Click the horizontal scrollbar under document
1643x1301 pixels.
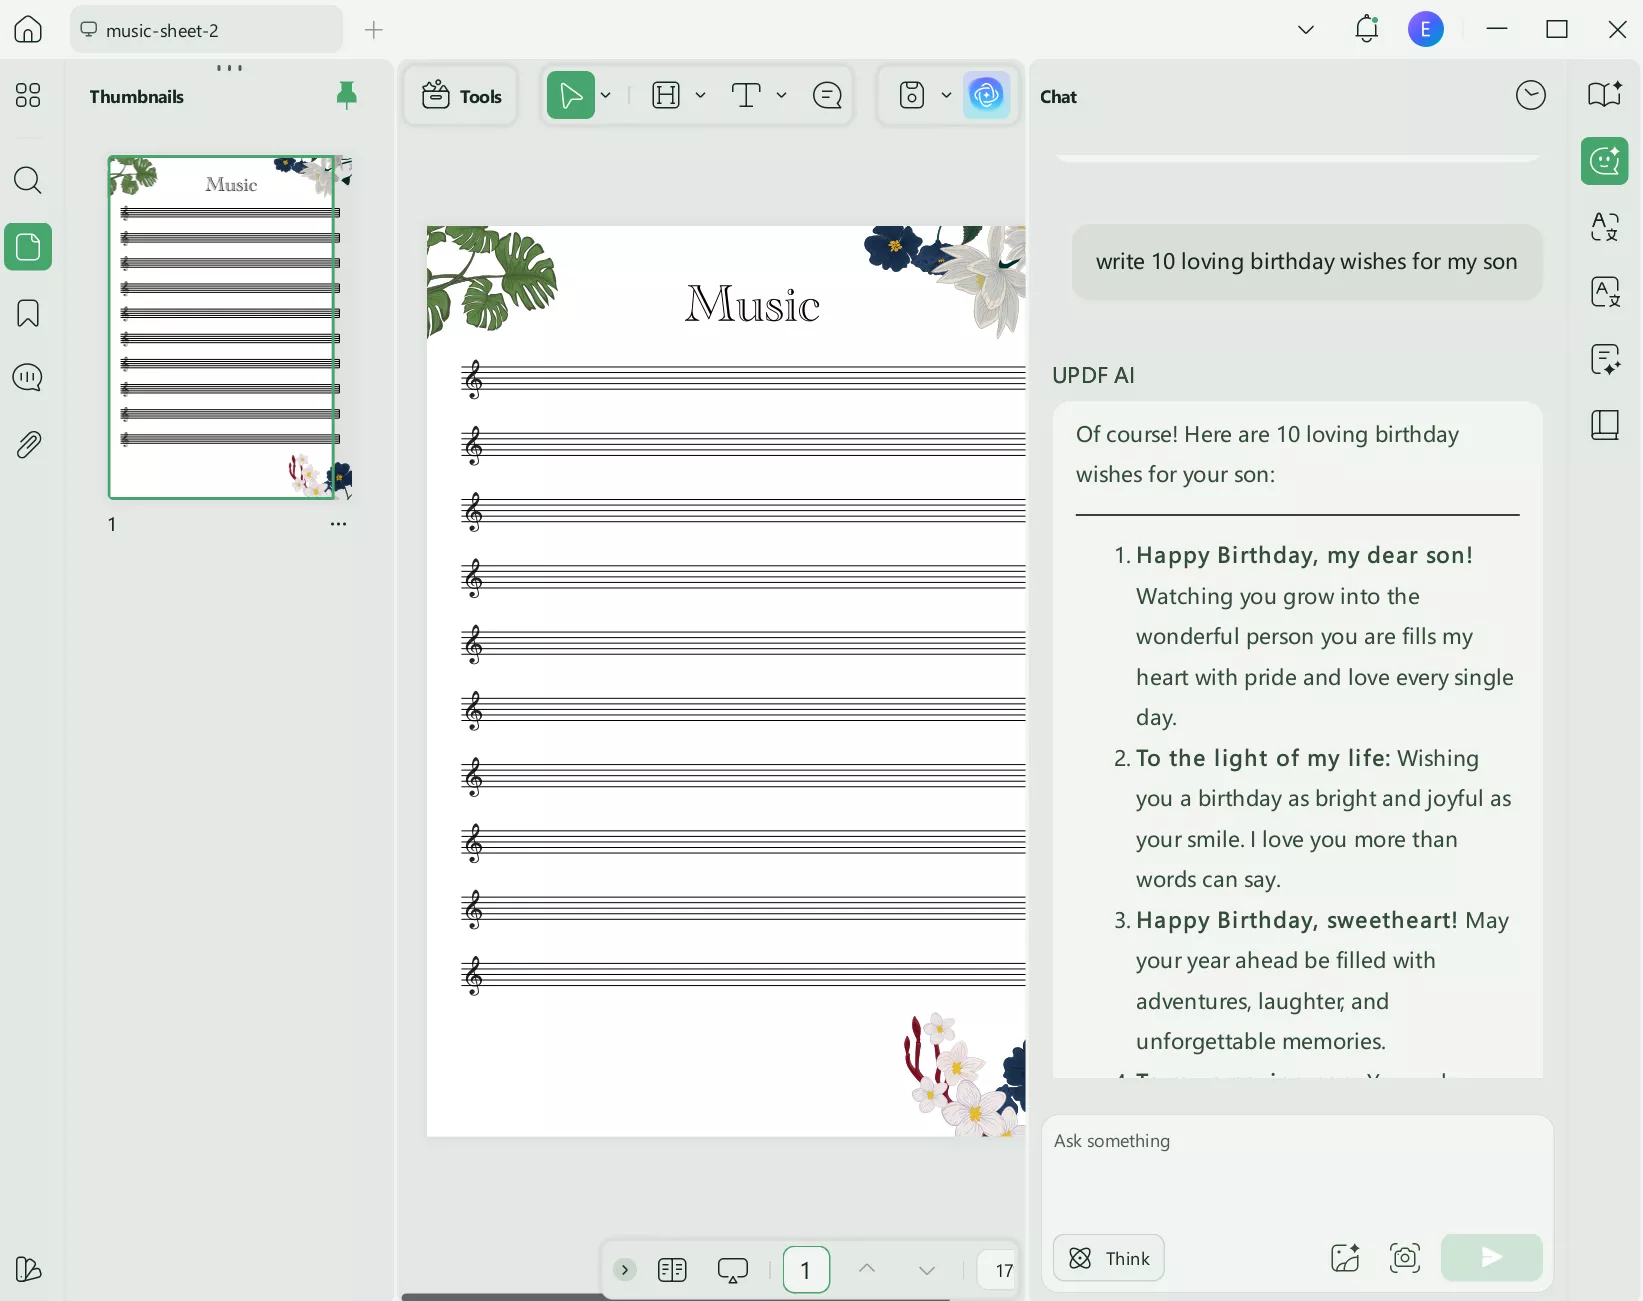[x=676, y=1297]
